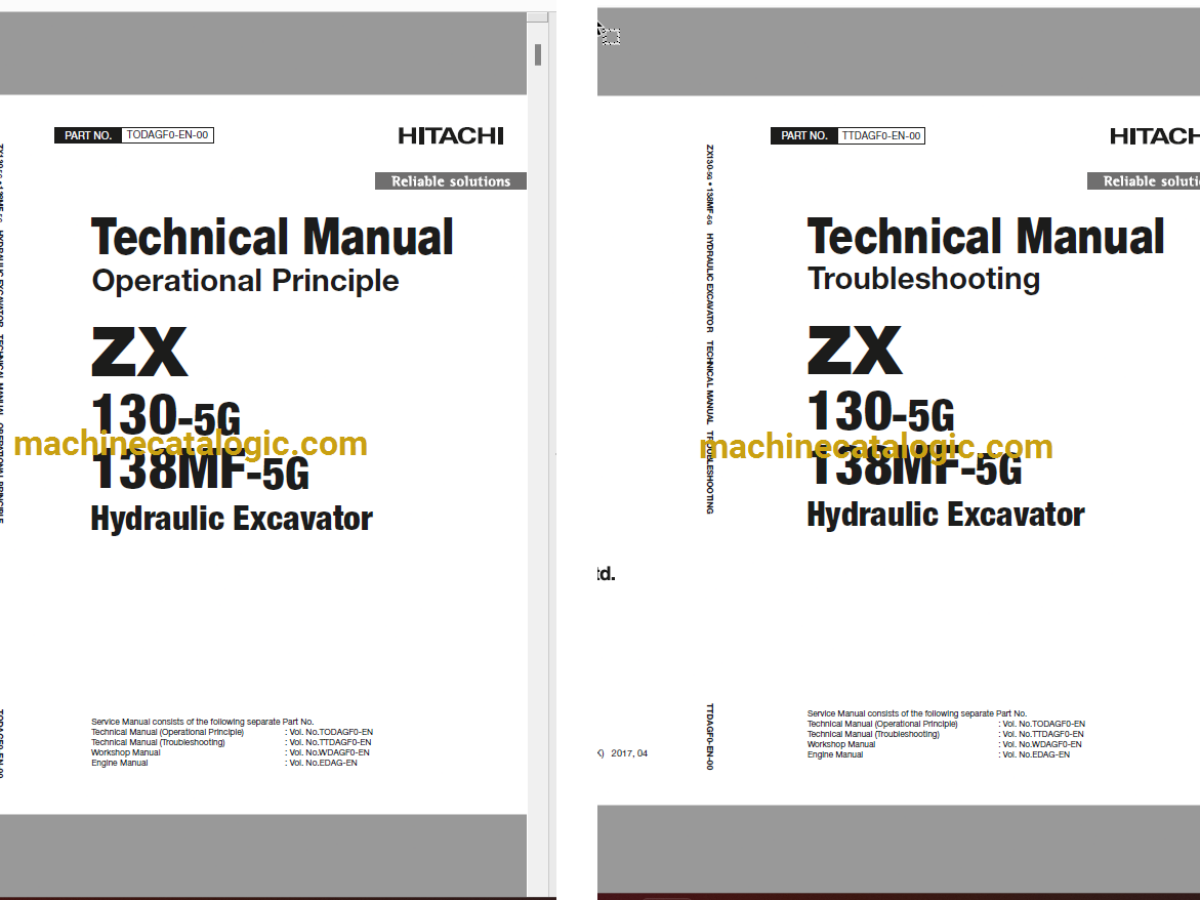The height and width of the screenshot is (900, 1200).
Task: Click Vol. No.TODAGF0-EN value on right page
Action: pyautogui.click(x=1042, y=724)
